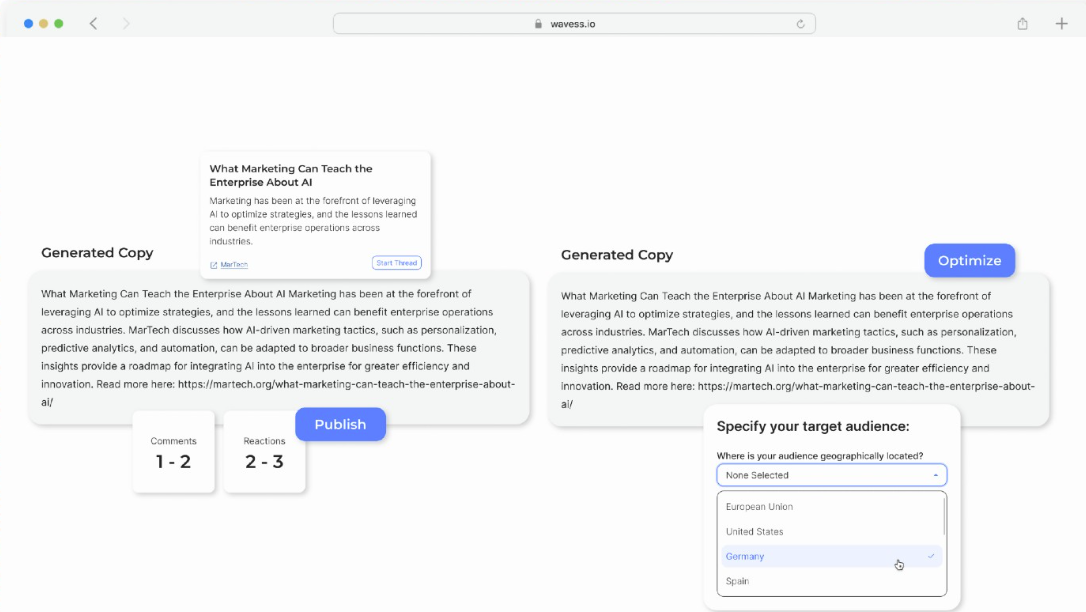
Task: Click the dropdown list scrollbar
Action: click(x=944, y=515)
